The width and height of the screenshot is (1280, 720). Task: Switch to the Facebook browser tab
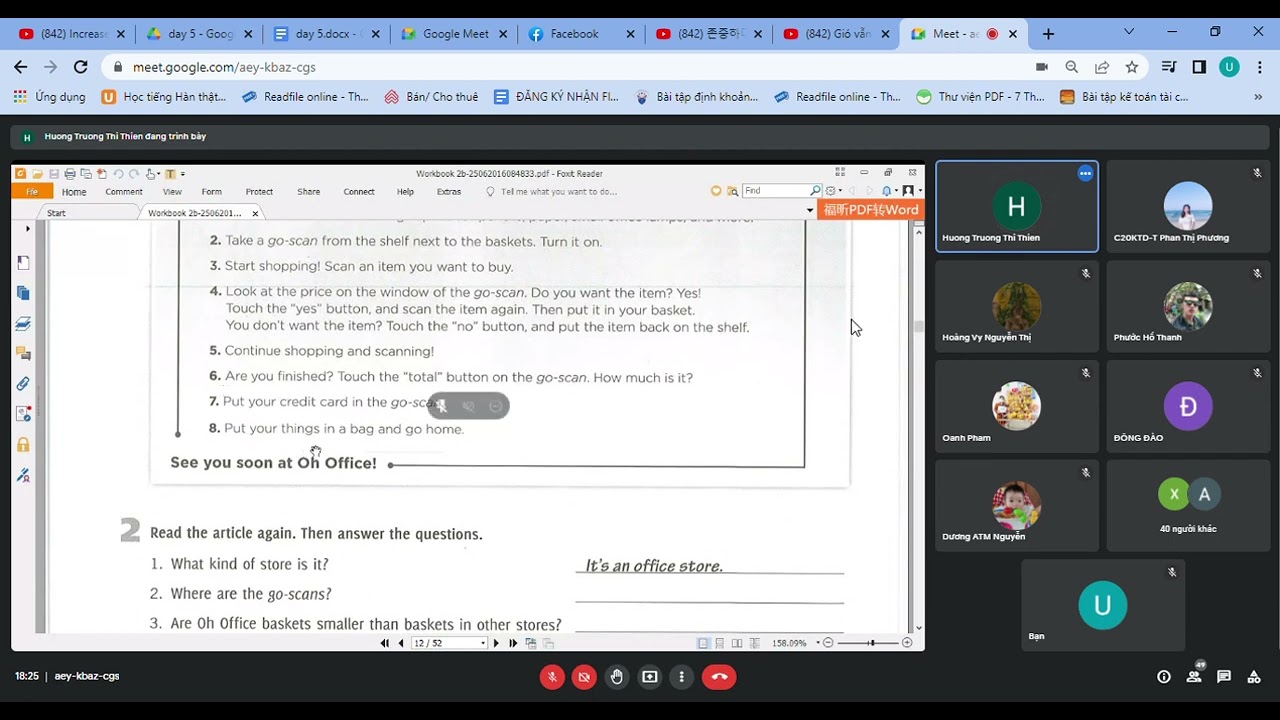tap(582, 34)
